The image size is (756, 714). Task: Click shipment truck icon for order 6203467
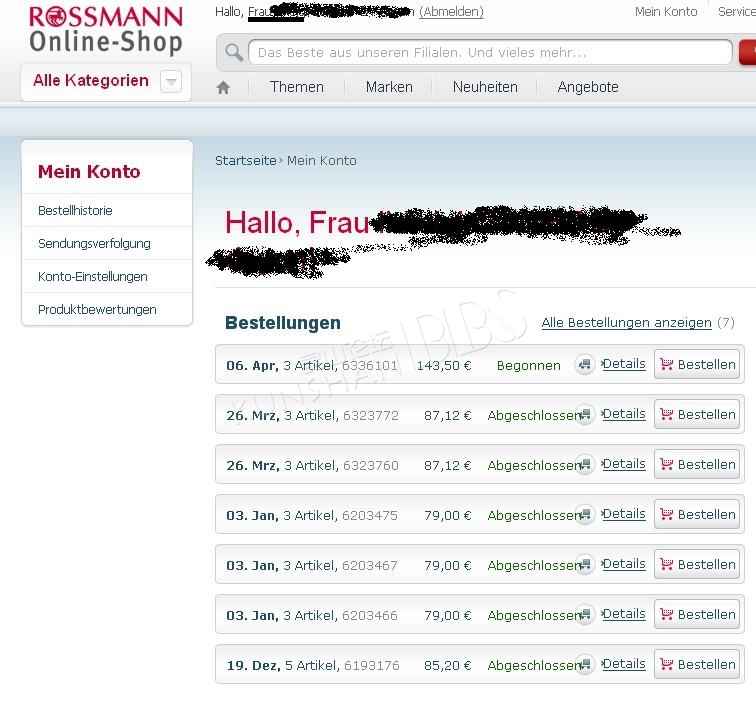[x=584, y=565]
